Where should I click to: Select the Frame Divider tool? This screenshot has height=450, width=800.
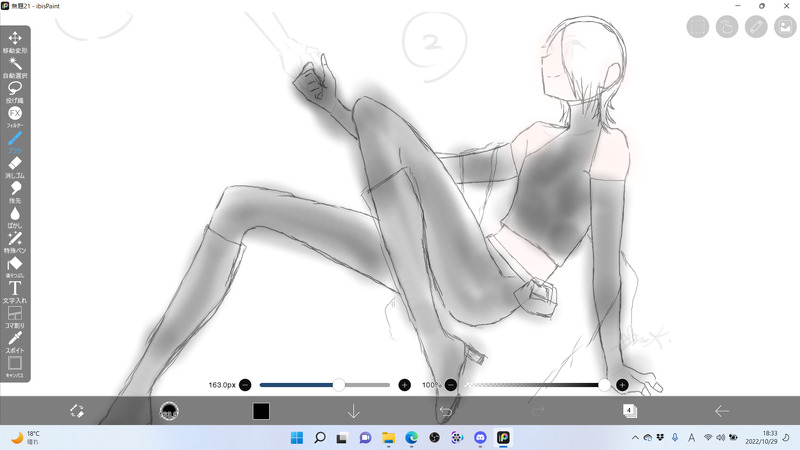(x=15, y=317)
